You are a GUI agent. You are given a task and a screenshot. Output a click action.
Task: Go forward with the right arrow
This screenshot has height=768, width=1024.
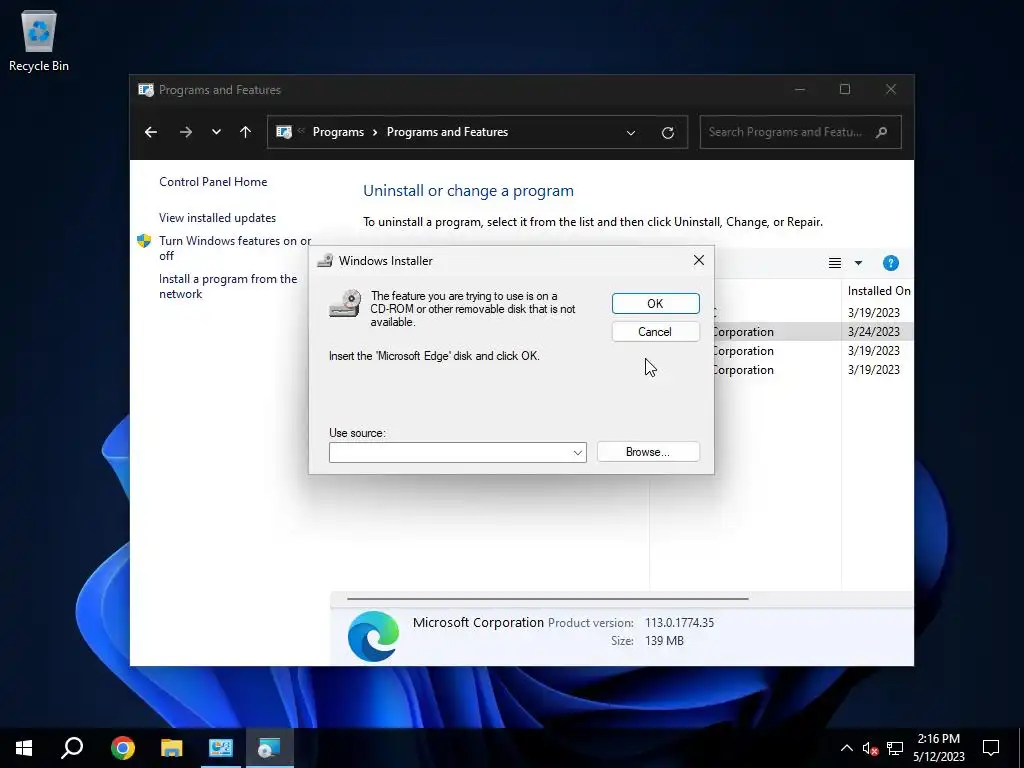click(186, 133)
